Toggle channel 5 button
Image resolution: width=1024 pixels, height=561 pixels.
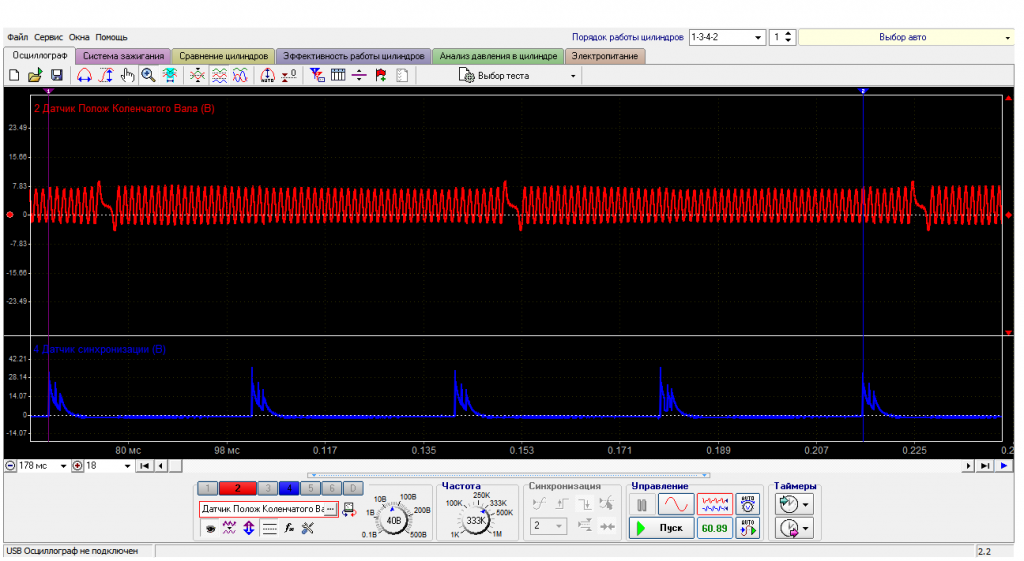click(x=310, y=488)
